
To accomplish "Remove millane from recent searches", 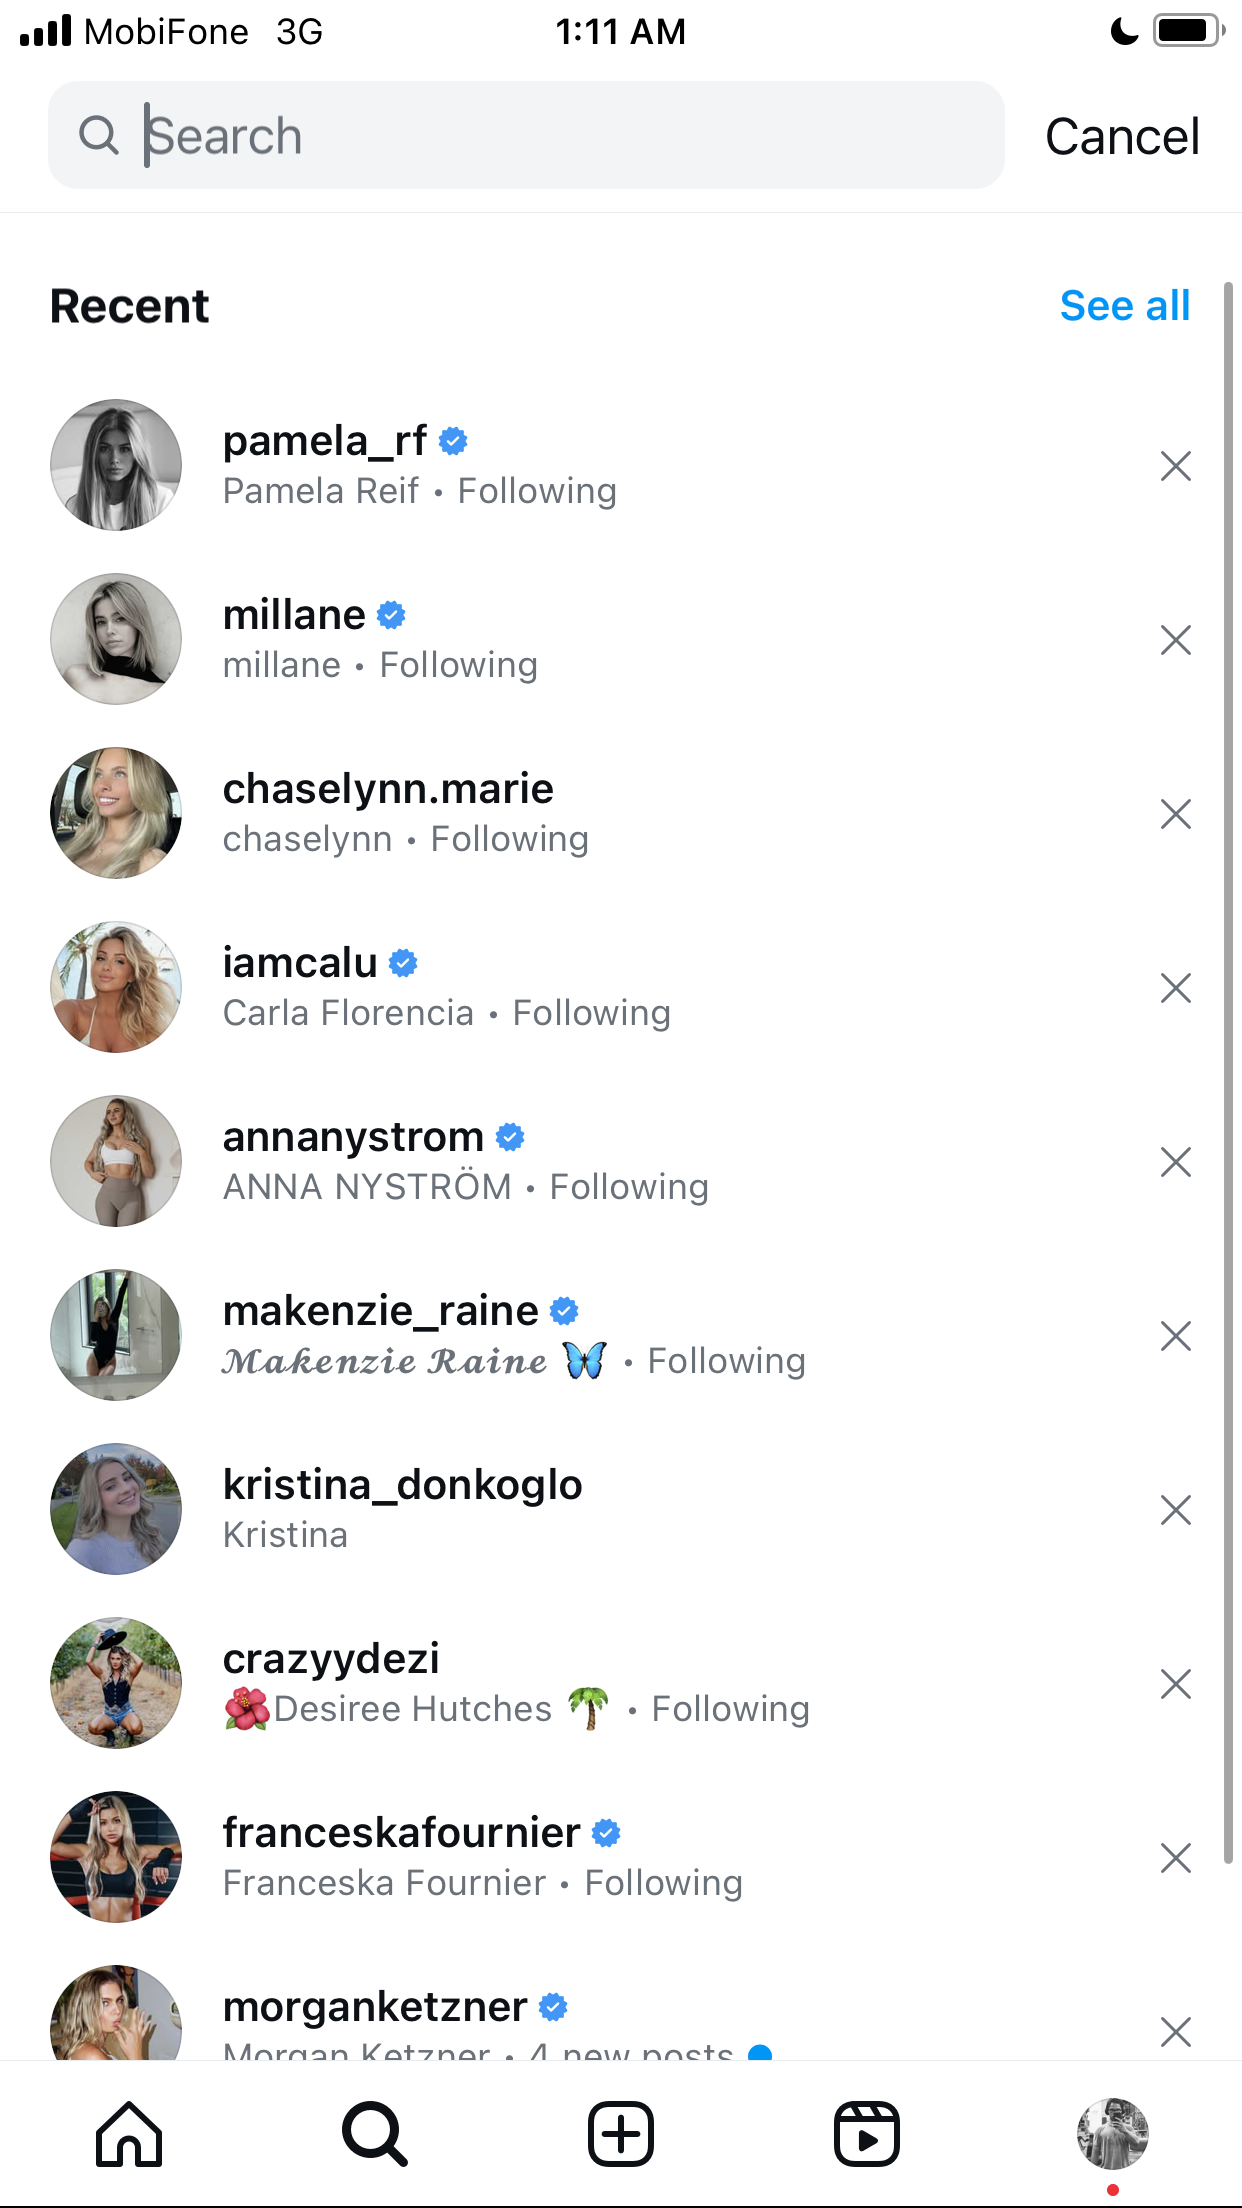I will (x=1176, y=640).
